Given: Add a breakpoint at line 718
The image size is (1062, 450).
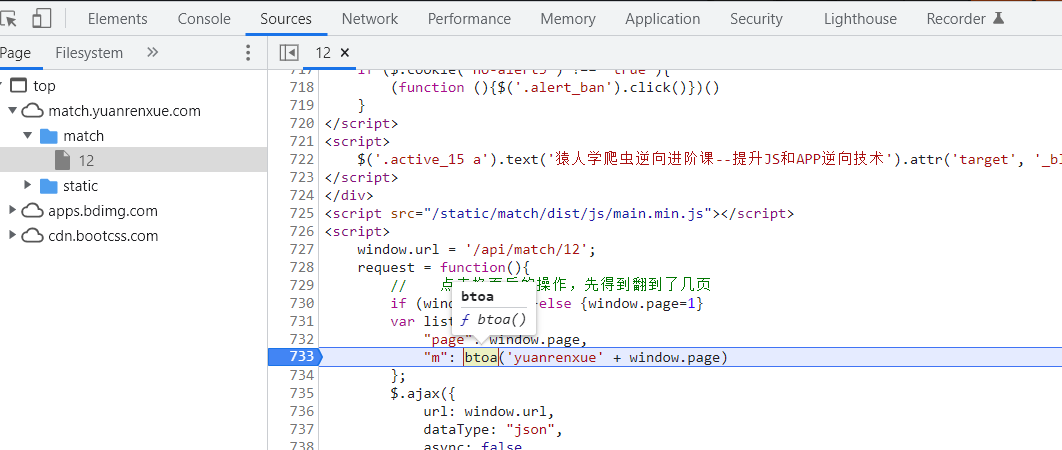Looking at the screenshot, I should 301,87.
